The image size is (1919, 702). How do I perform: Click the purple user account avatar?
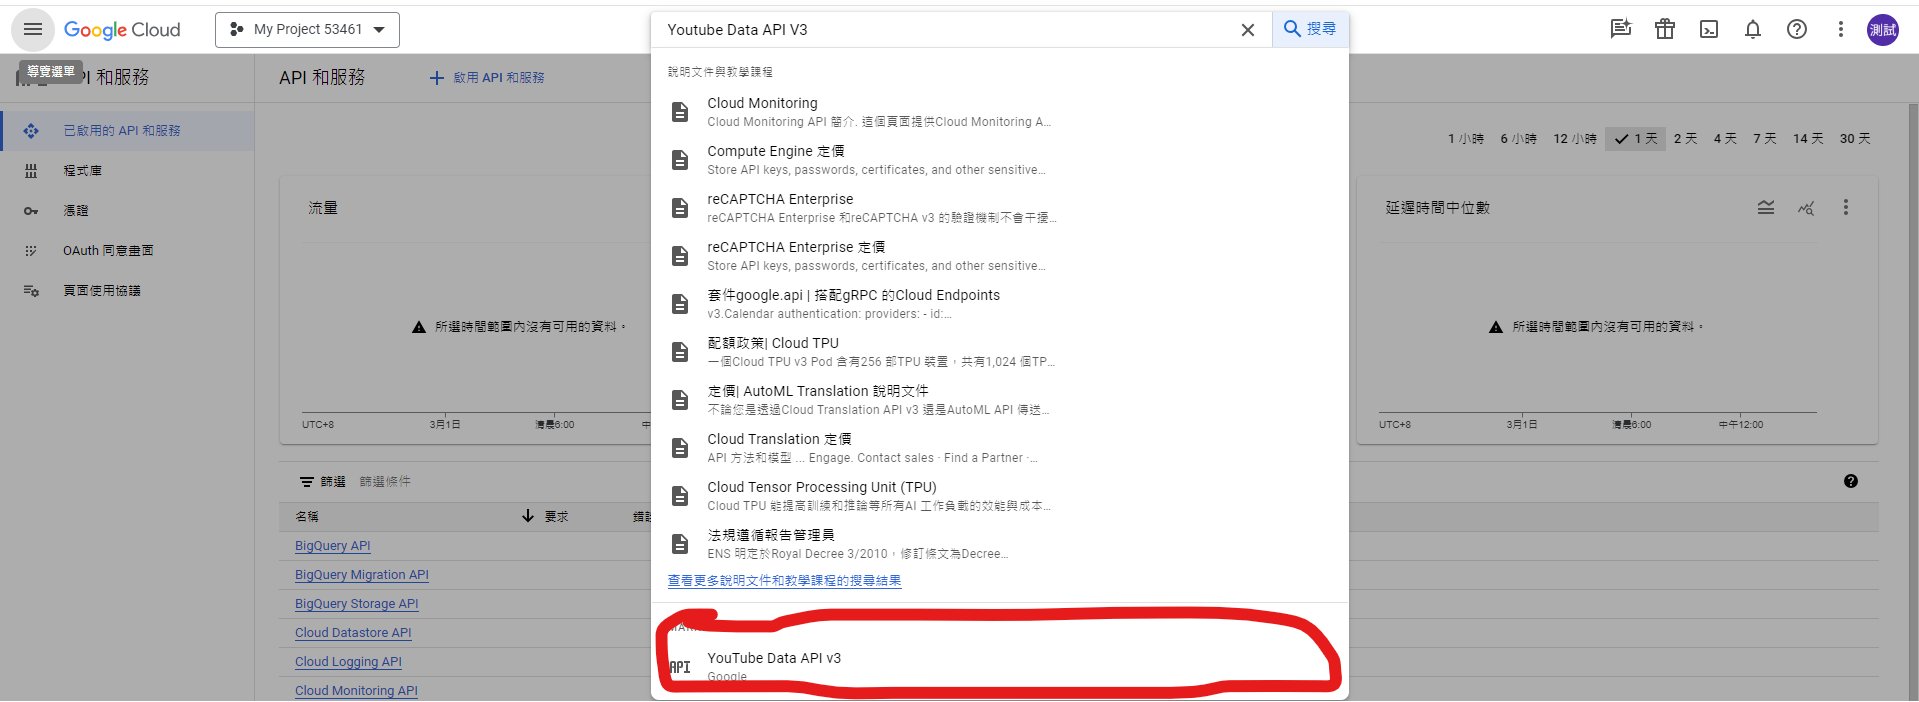(1883, 30)
